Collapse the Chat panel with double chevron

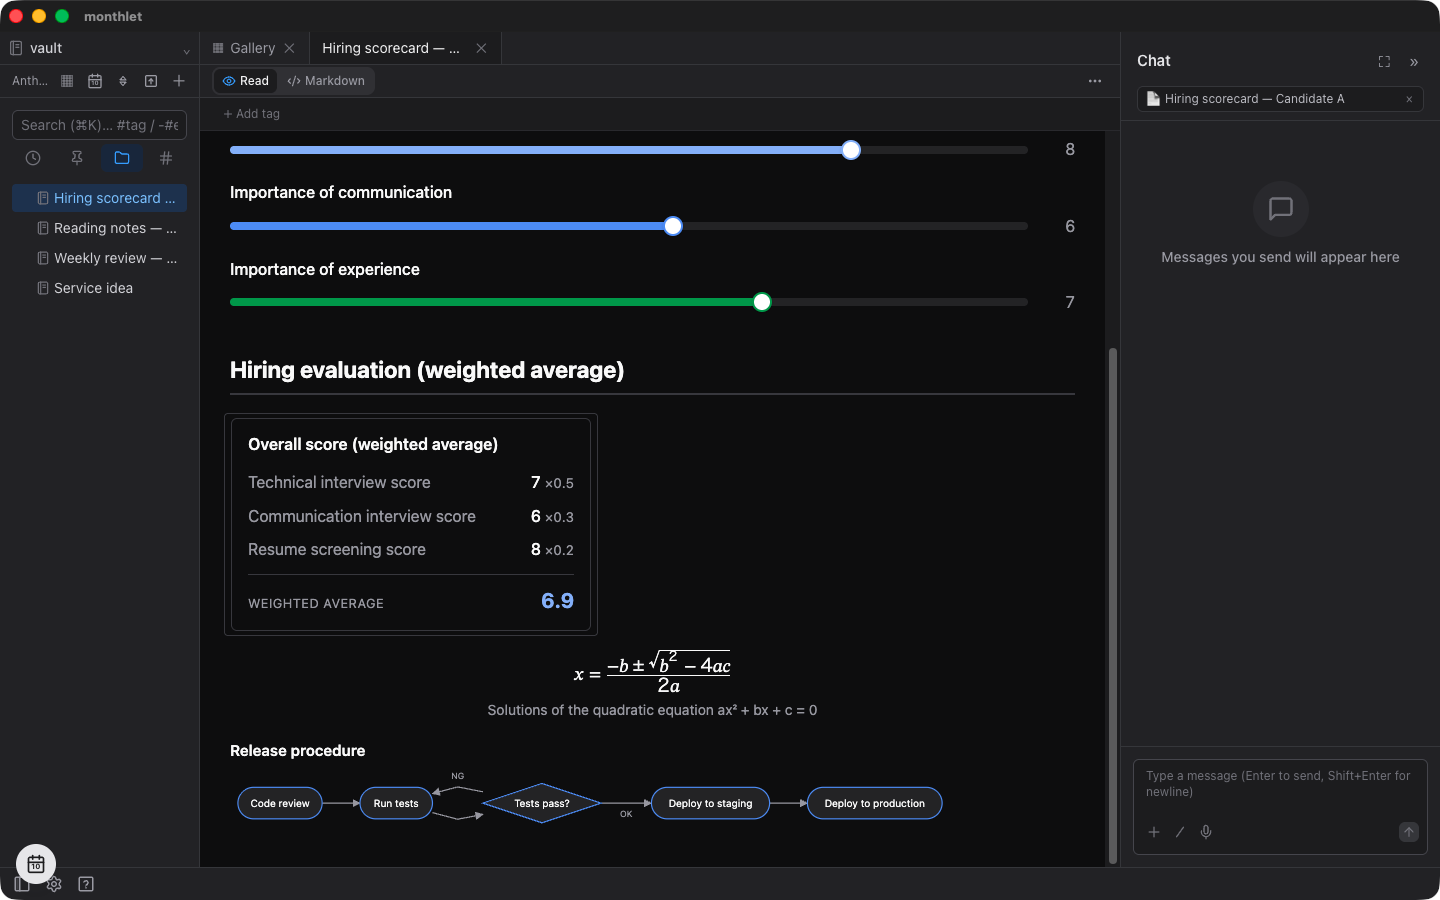click(x=1414, y=62)
